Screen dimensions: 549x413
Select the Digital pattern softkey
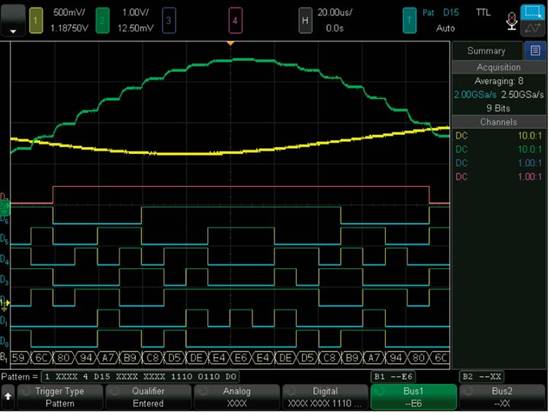click(x=325, y=397)
